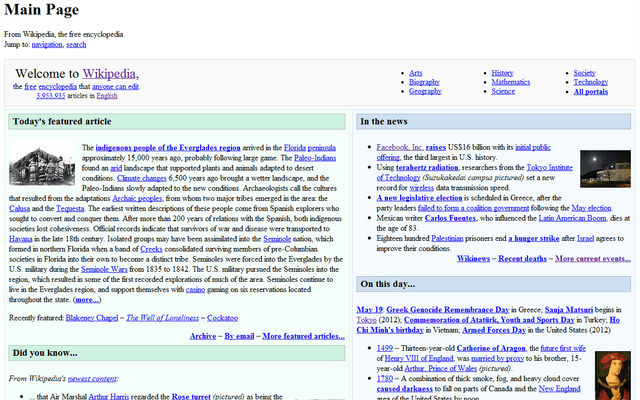The width and height of the screenshot is (640, 400).
Task: Jump to the navigation link
Action: [x=47, y=44]
